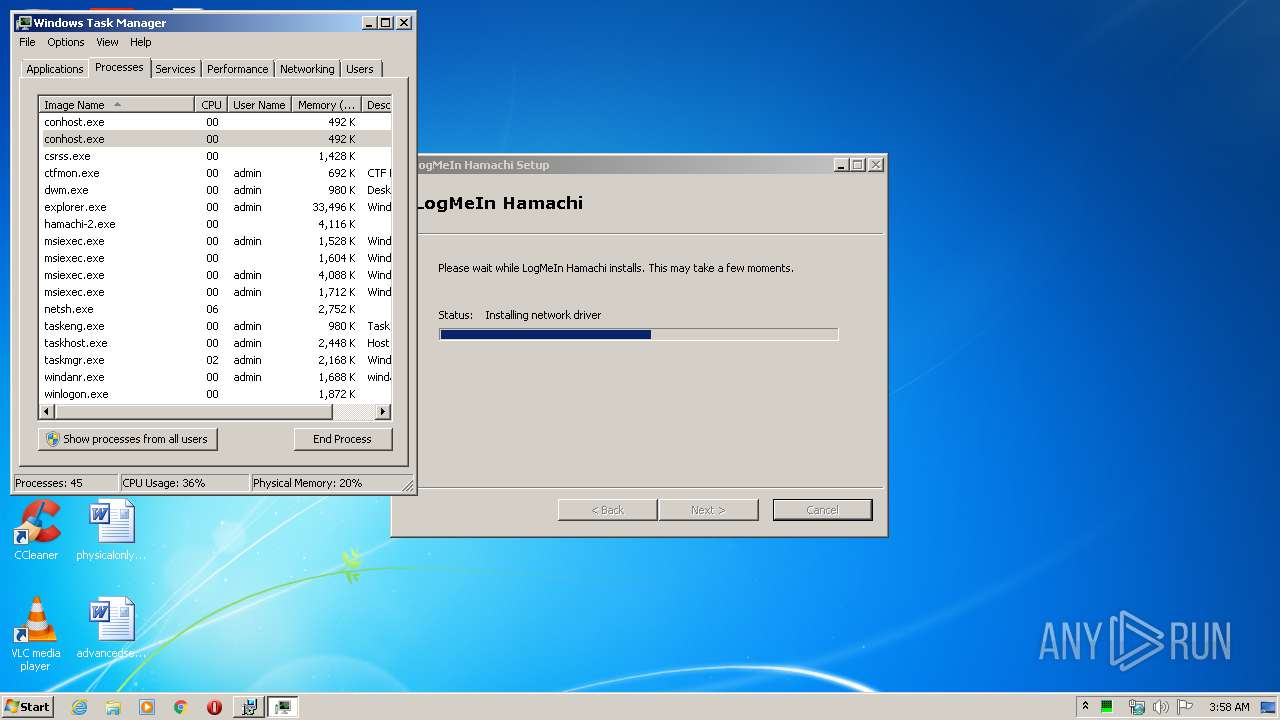Switch to Performance tab
The image size is (1280, 720).
(x=238, y=69)
